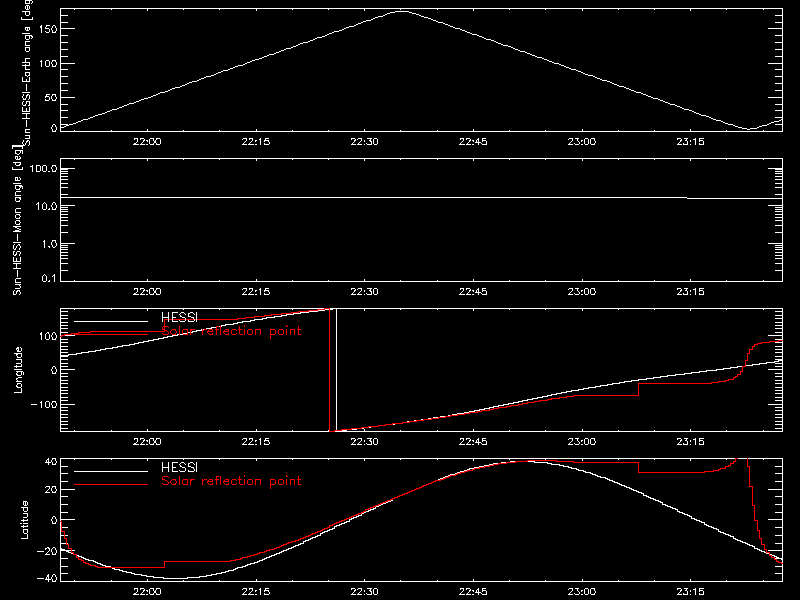The image size is (800, 600).
Task: Click Solar reflection point legend in Longitude plot
Action: click(231, 331)
